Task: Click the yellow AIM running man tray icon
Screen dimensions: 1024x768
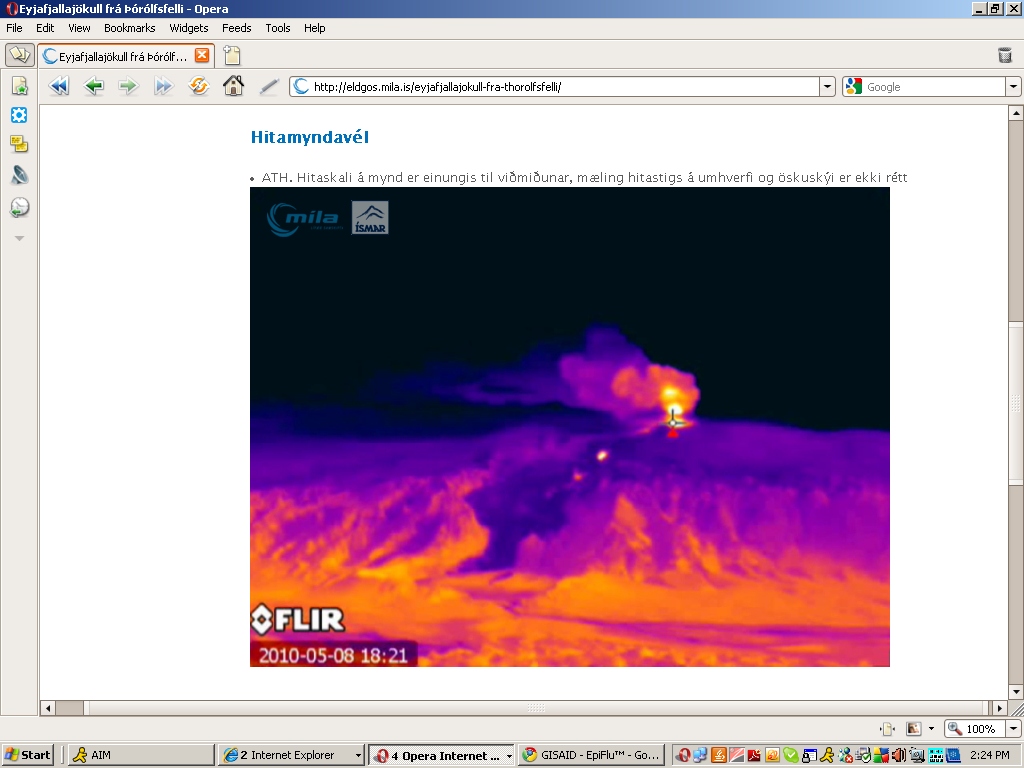Action: coord(827,756)
